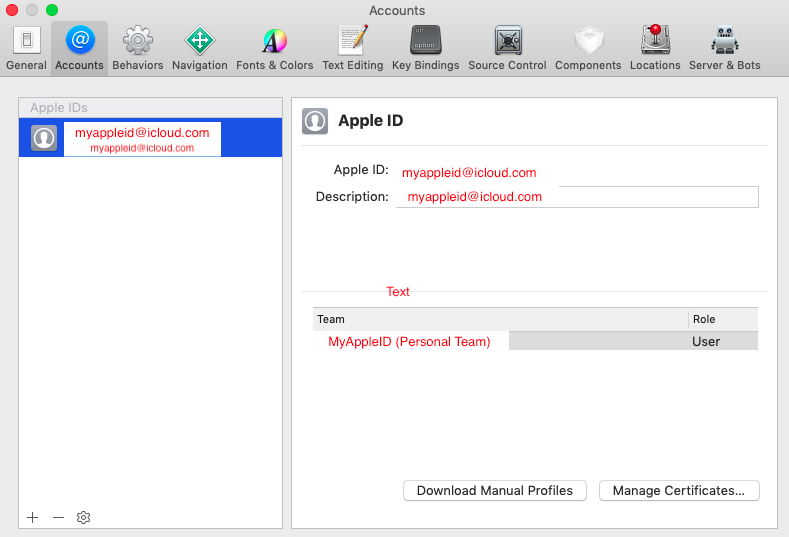Open Locations preferences icon
789x537 pixels.
655,39
